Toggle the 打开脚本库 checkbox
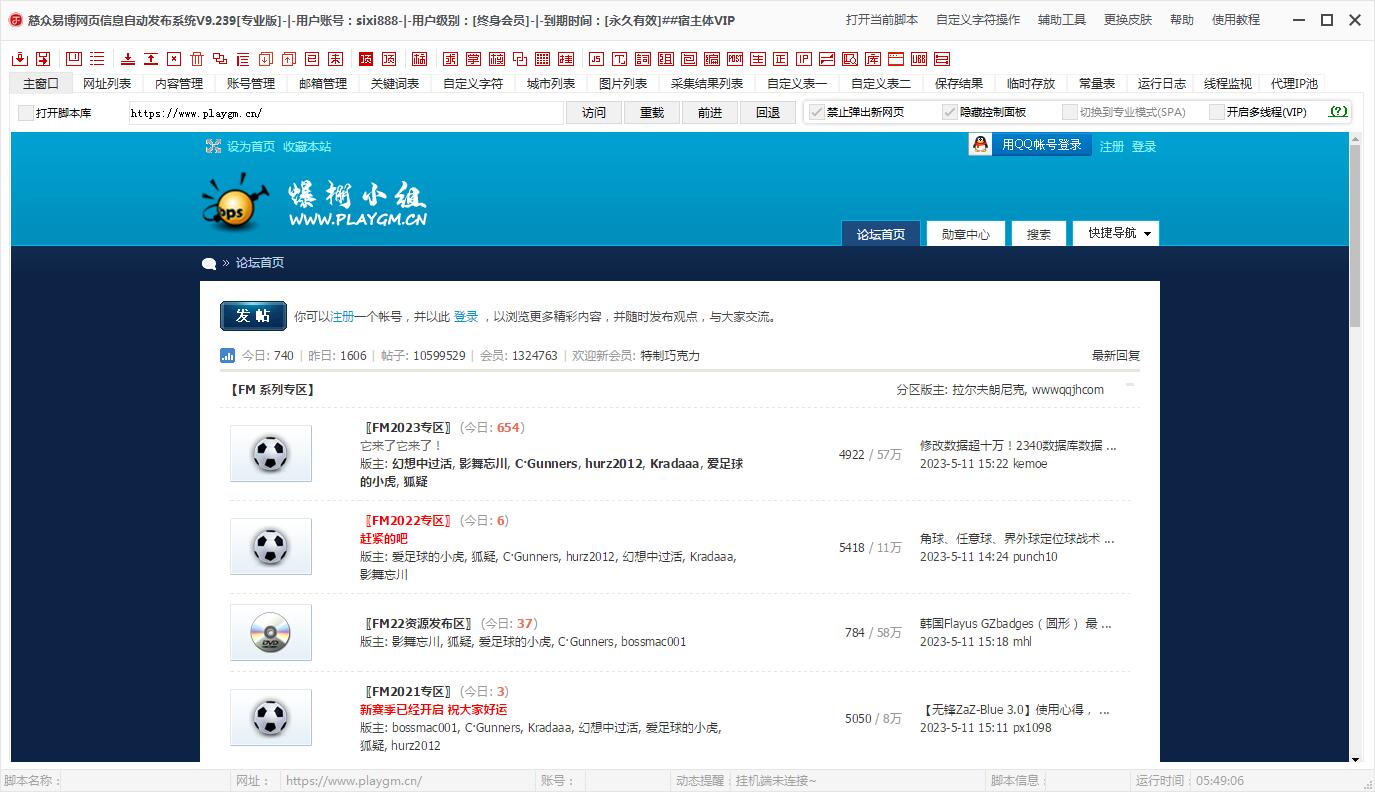The image size is (1375, 792). 26,113
